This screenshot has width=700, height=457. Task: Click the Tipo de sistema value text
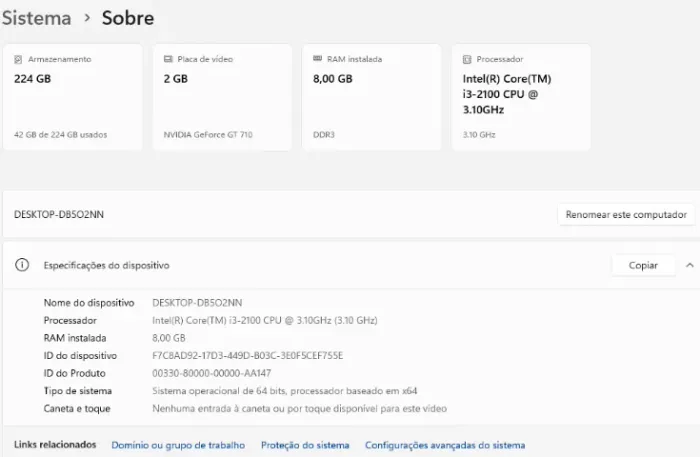click(x=284, y=391)
